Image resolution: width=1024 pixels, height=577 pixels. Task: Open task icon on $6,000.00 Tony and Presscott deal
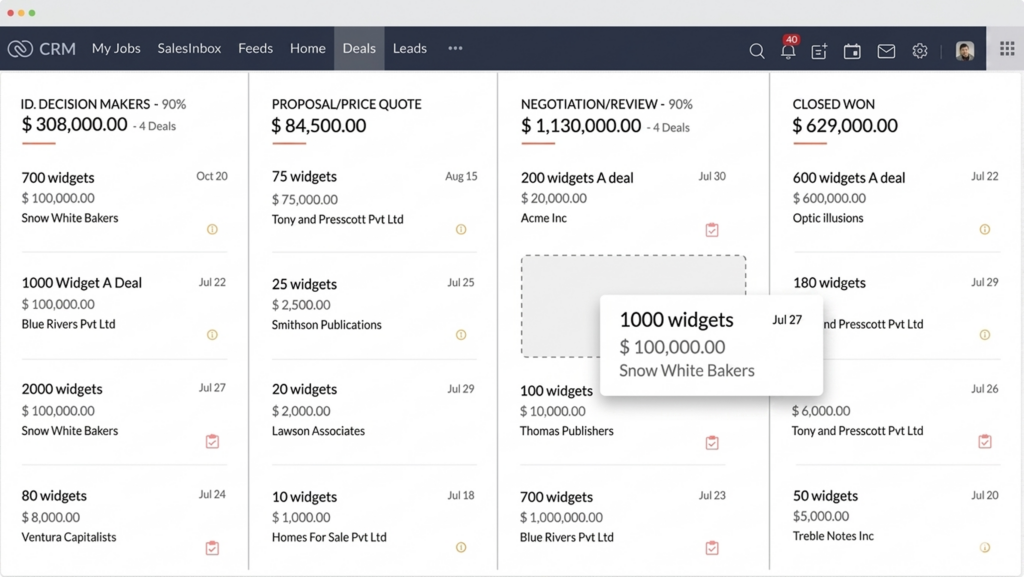coord(985,441)
